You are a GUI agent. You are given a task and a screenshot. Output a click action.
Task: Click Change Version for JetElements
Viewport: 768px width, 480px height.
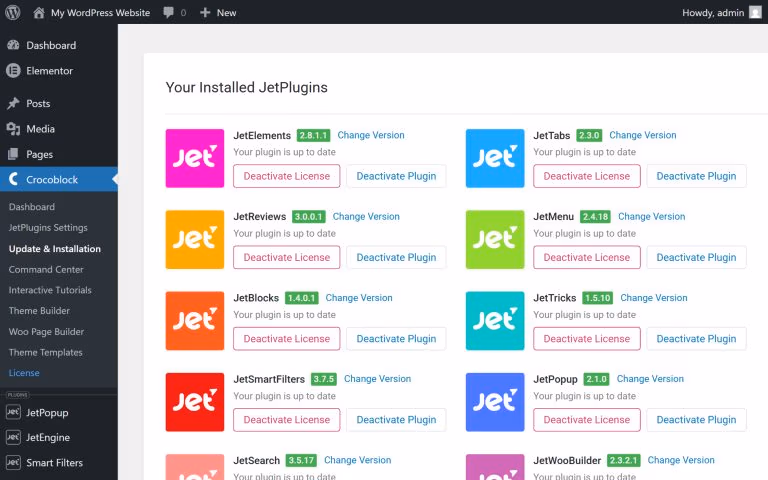tap(371, 135)
